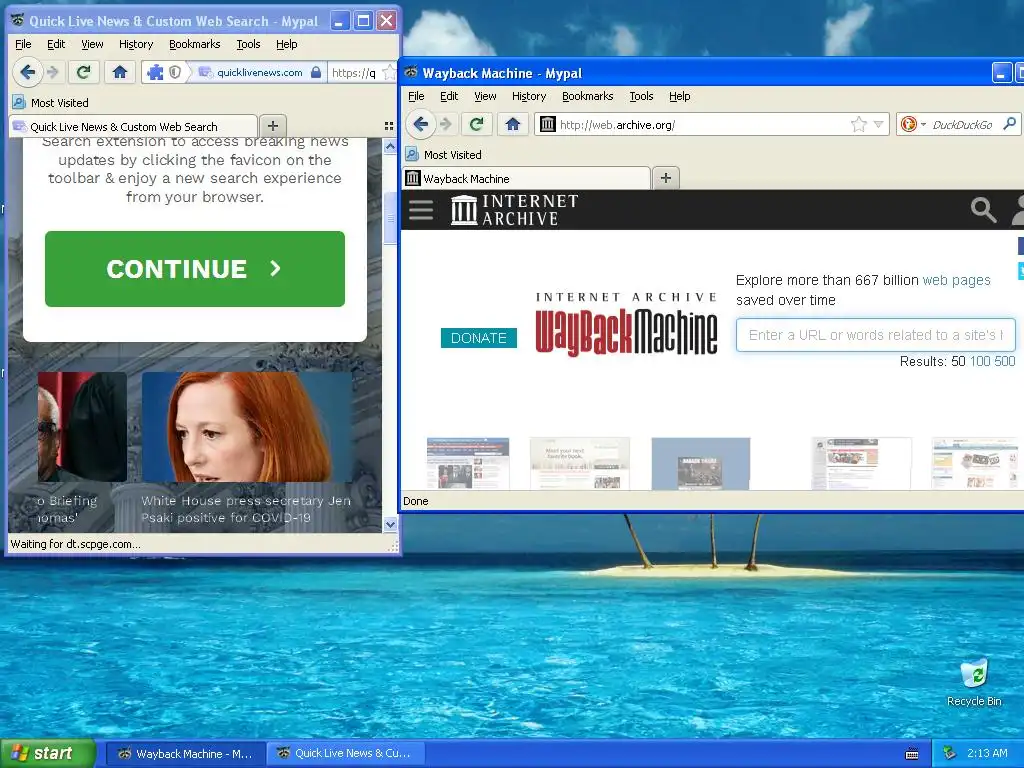The image size is (1024, 768).
Task: Select 500 results link
Action: [1004, 361]
